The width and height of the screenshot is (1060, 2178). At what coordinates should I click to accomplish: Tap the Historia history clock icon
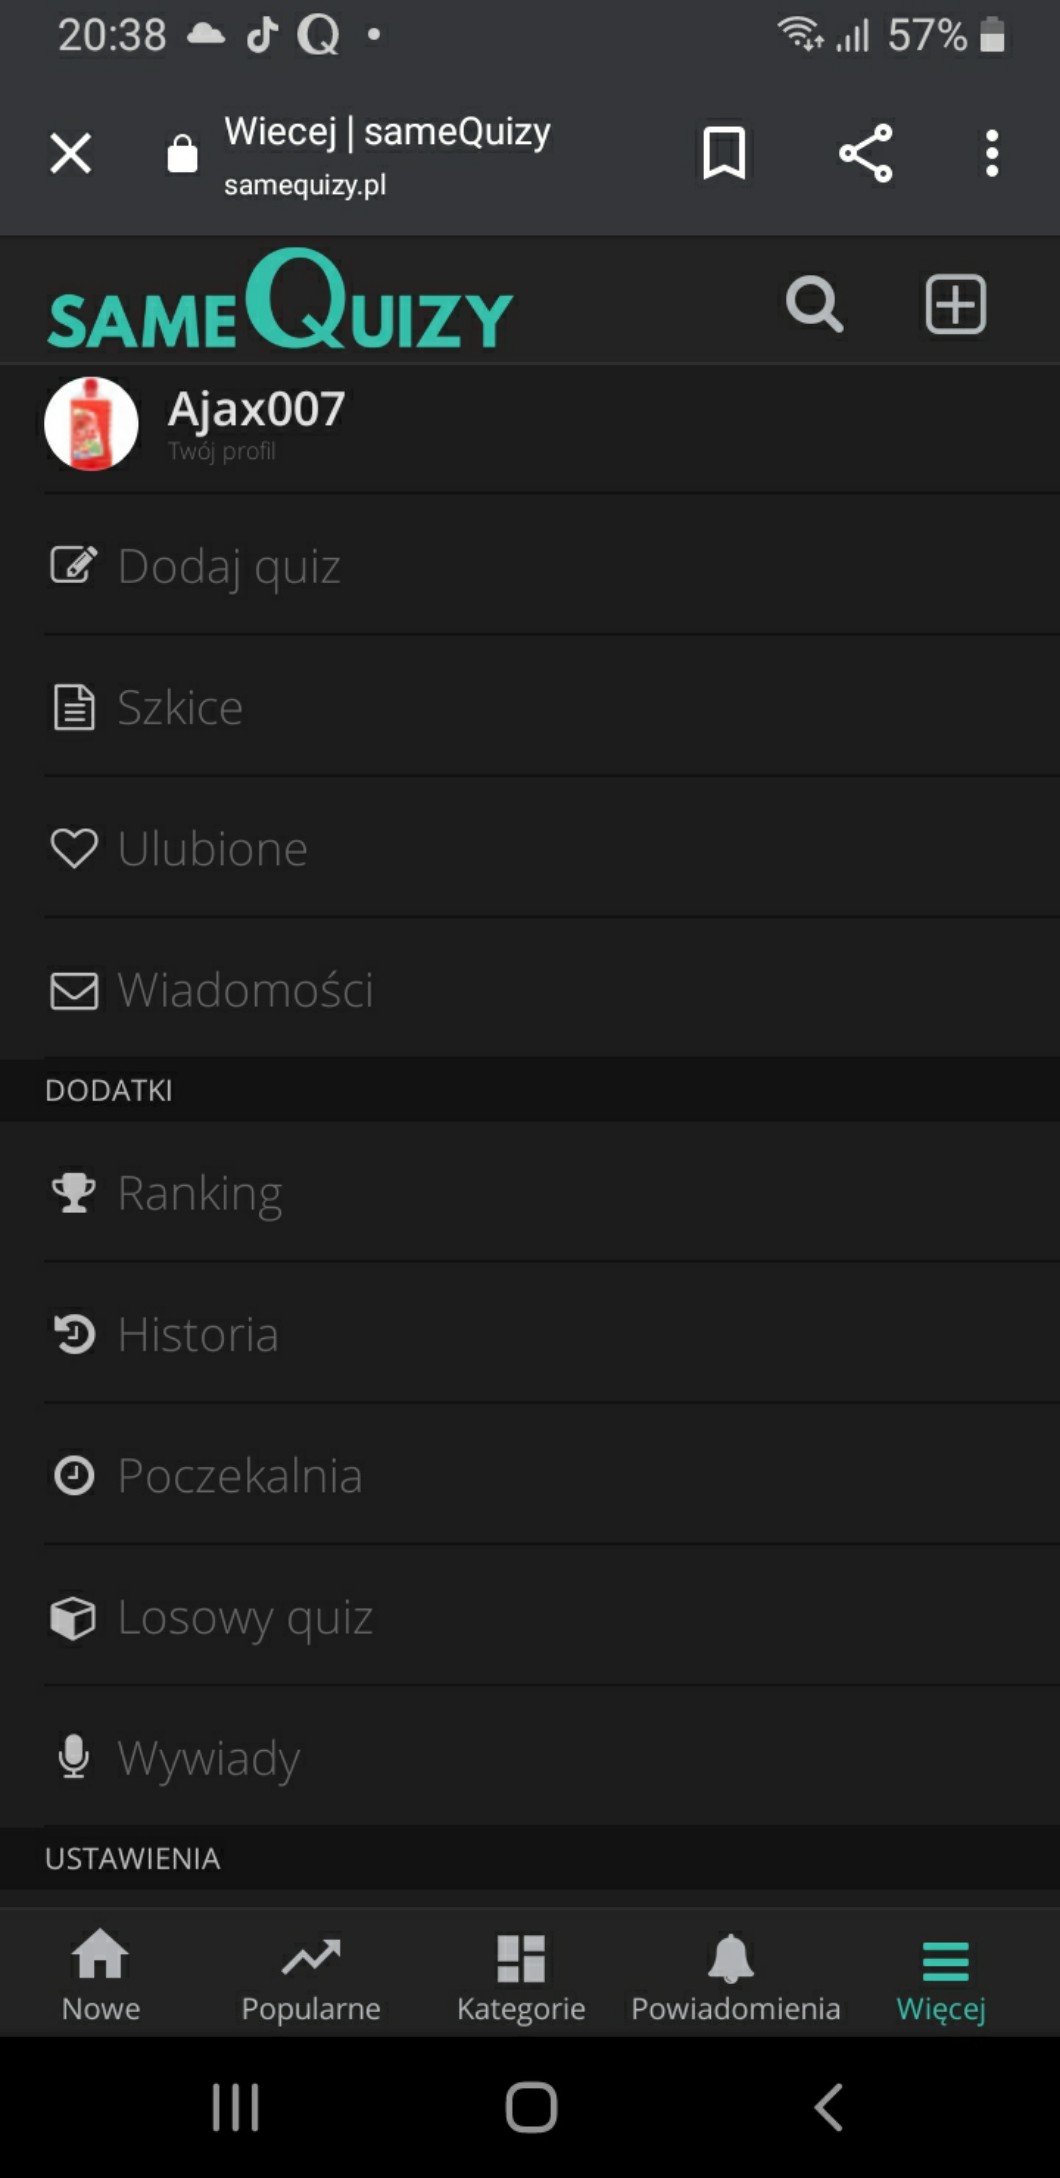[x=74, y=1334]
